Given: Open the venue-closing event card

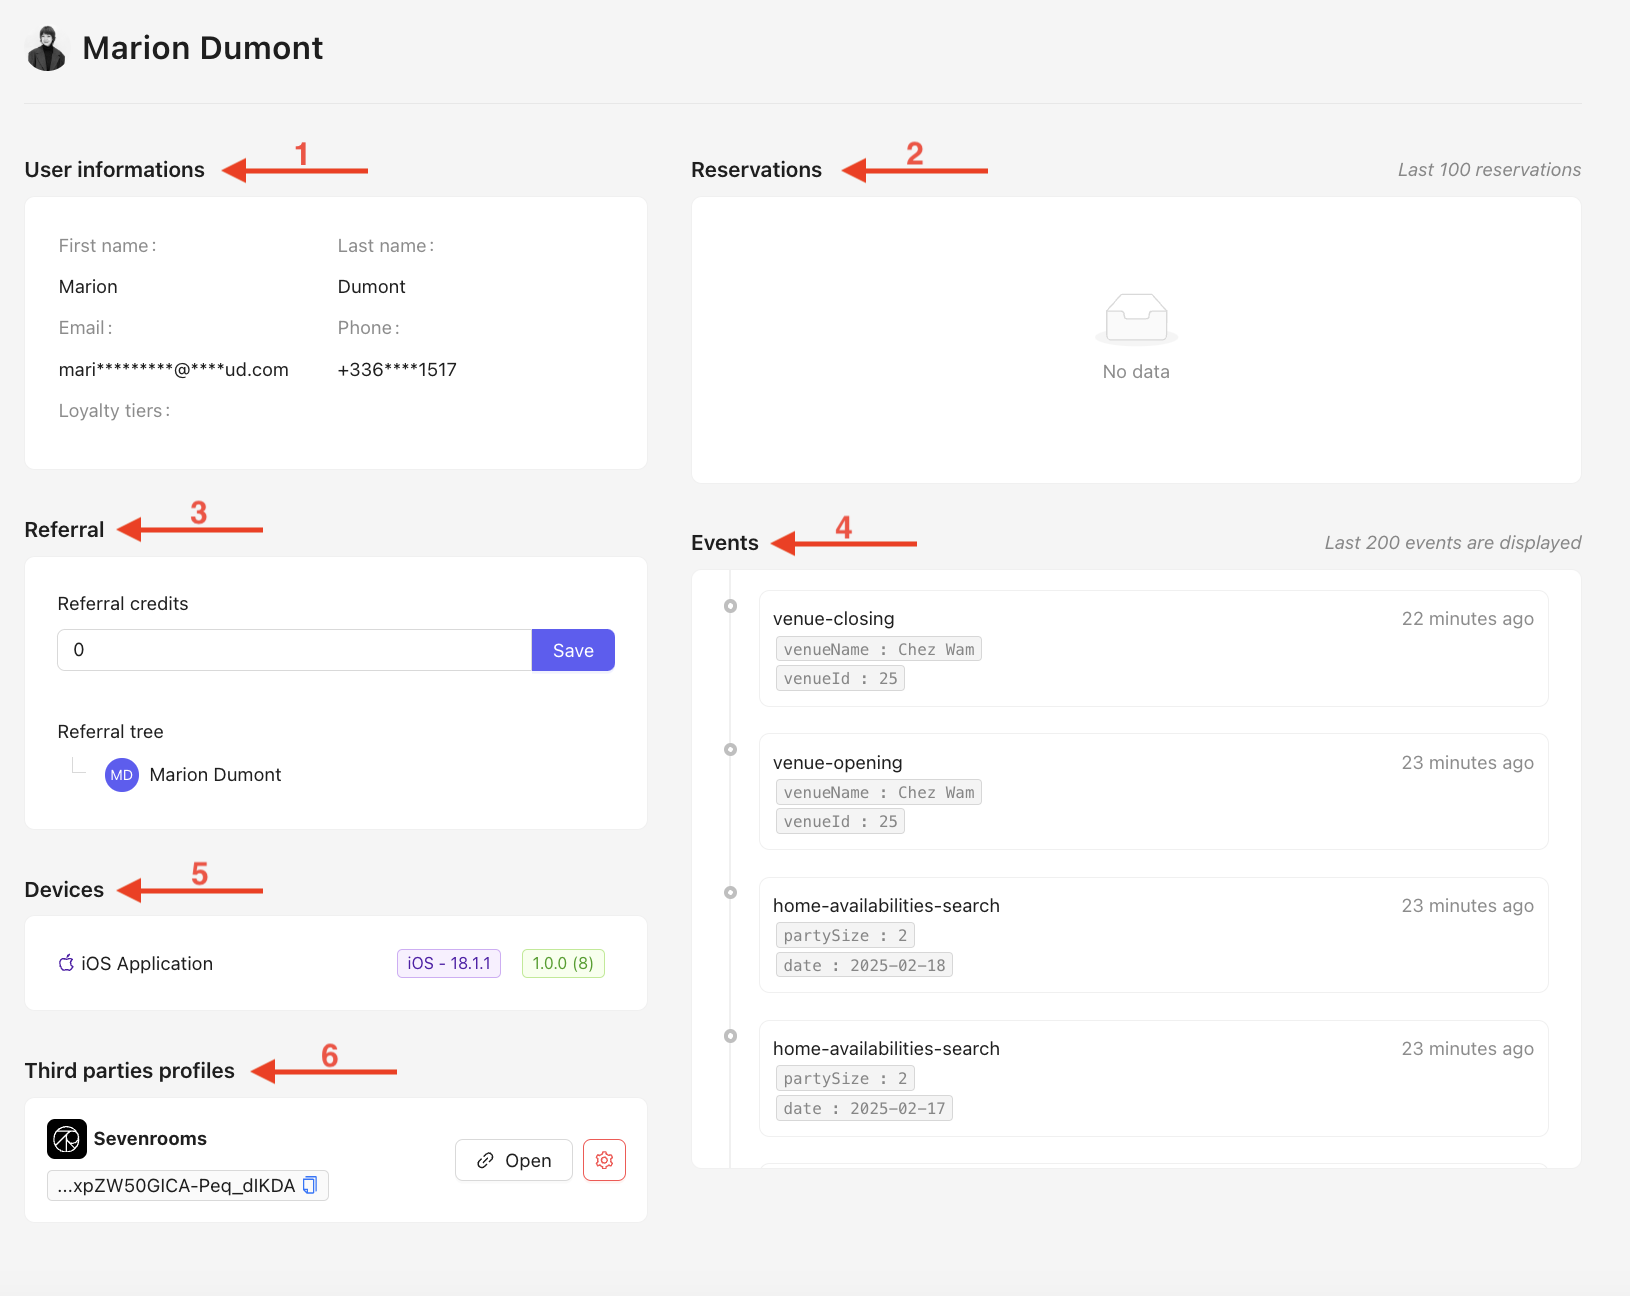Looking at the screenshot, I should tap(1153, 648).
